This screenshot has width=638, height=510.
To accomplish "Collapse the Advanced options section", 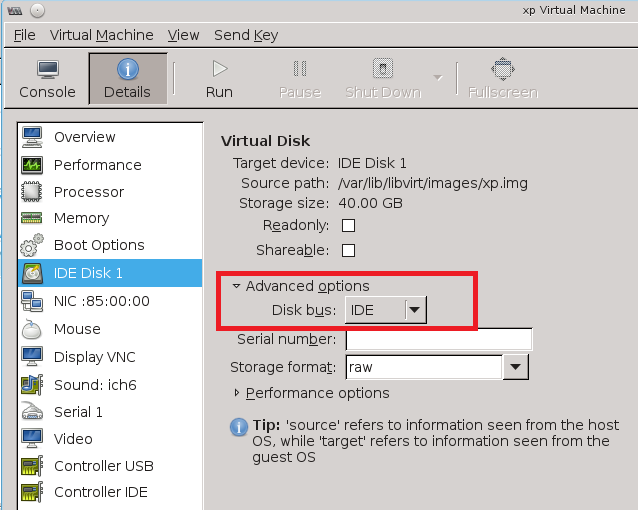I will [x=237, y=286].
